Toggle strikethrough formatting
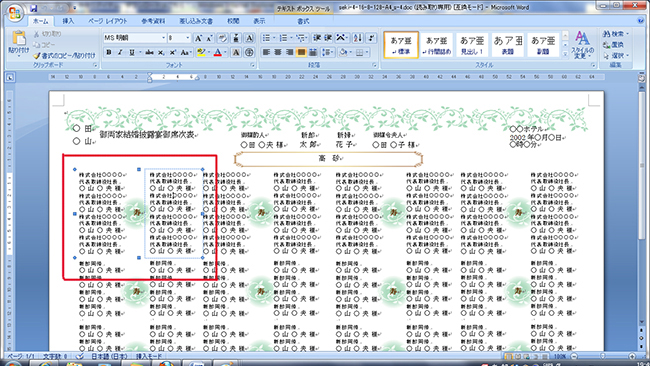This screenshot has height=366, width=650. [150, 52]
